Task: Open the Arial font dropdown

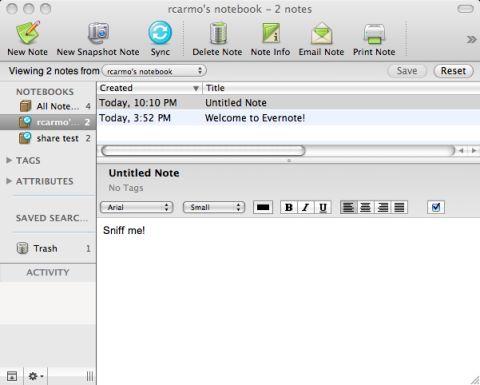Action: point(137,207)
